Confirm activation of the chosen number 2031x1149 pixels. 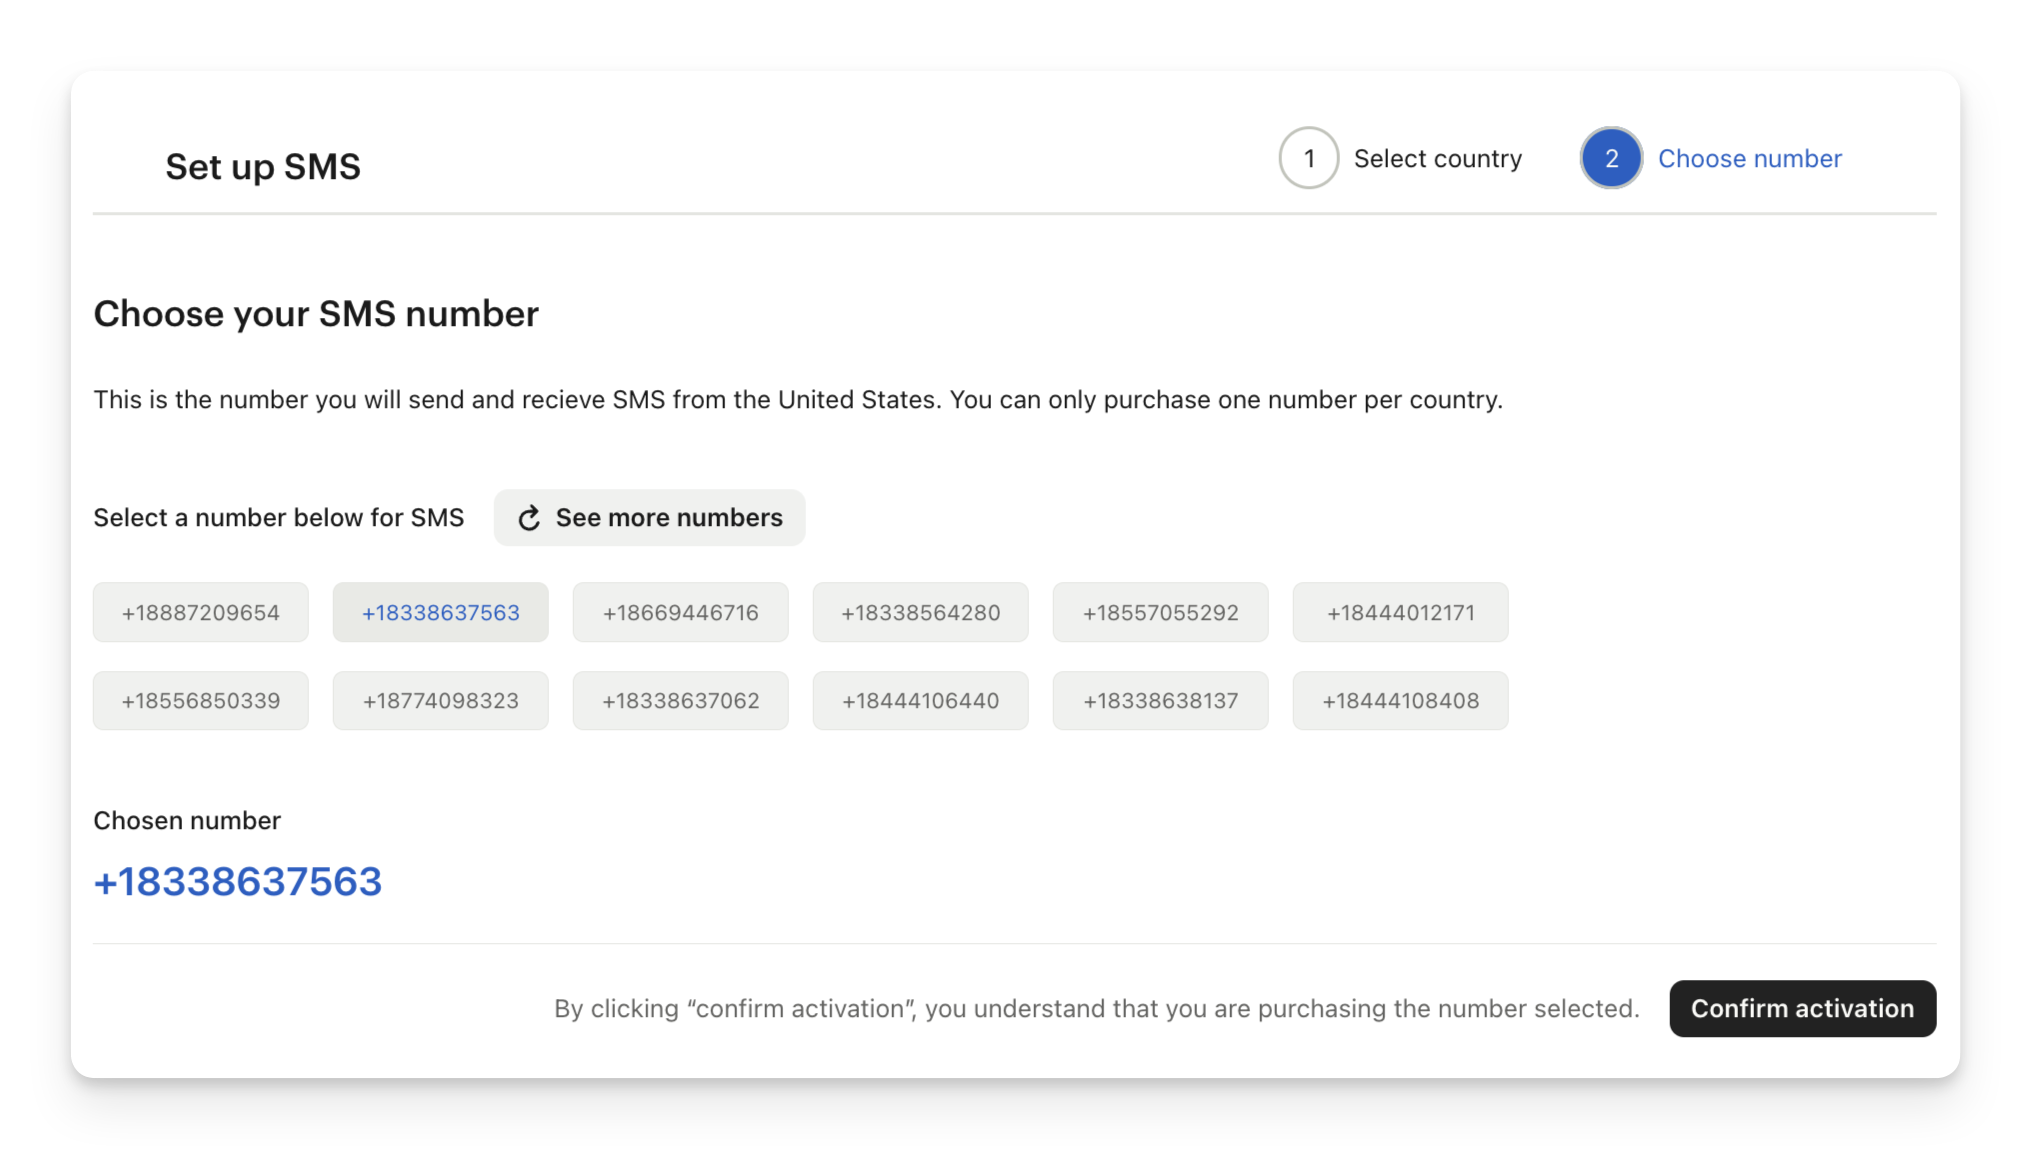(1802, 1008)
